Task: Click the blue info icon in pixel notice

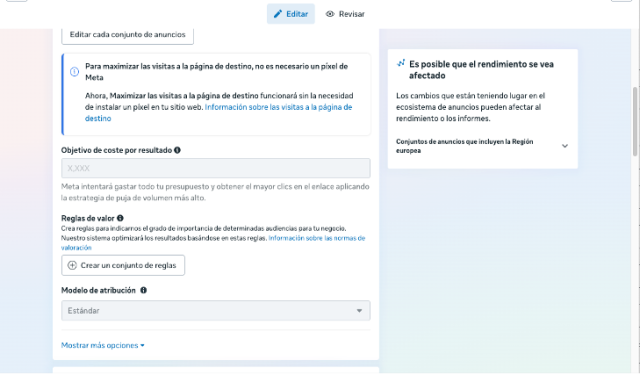Action: click(x=74, y=72)
